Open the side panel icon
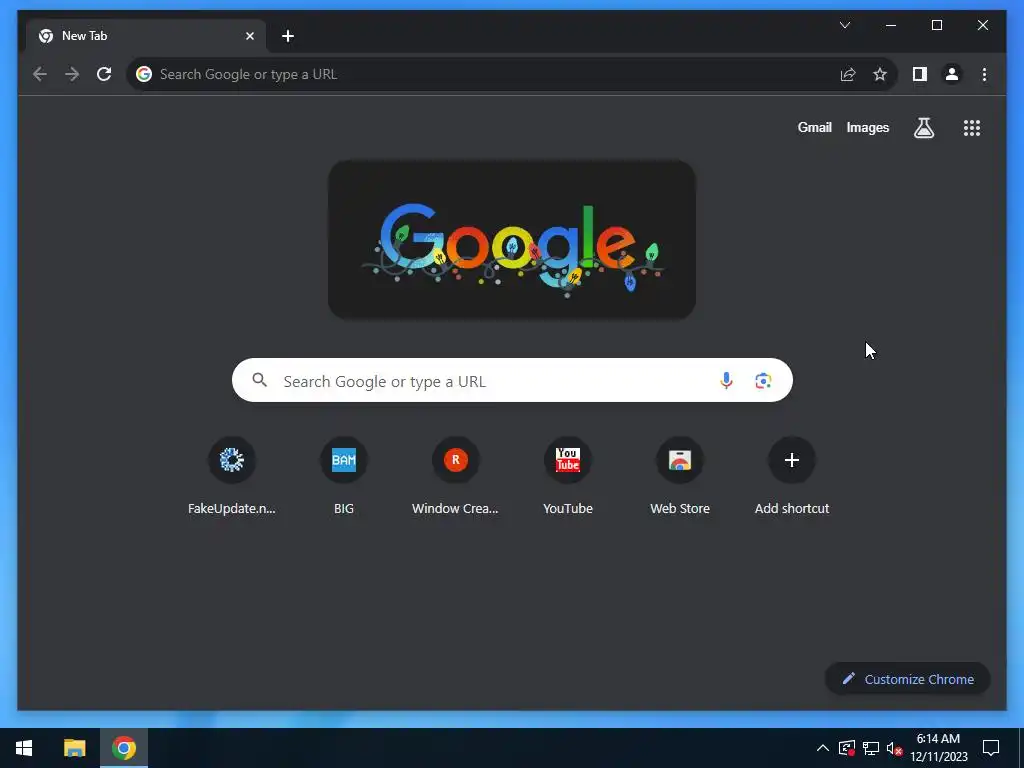 tap(920, 74)
